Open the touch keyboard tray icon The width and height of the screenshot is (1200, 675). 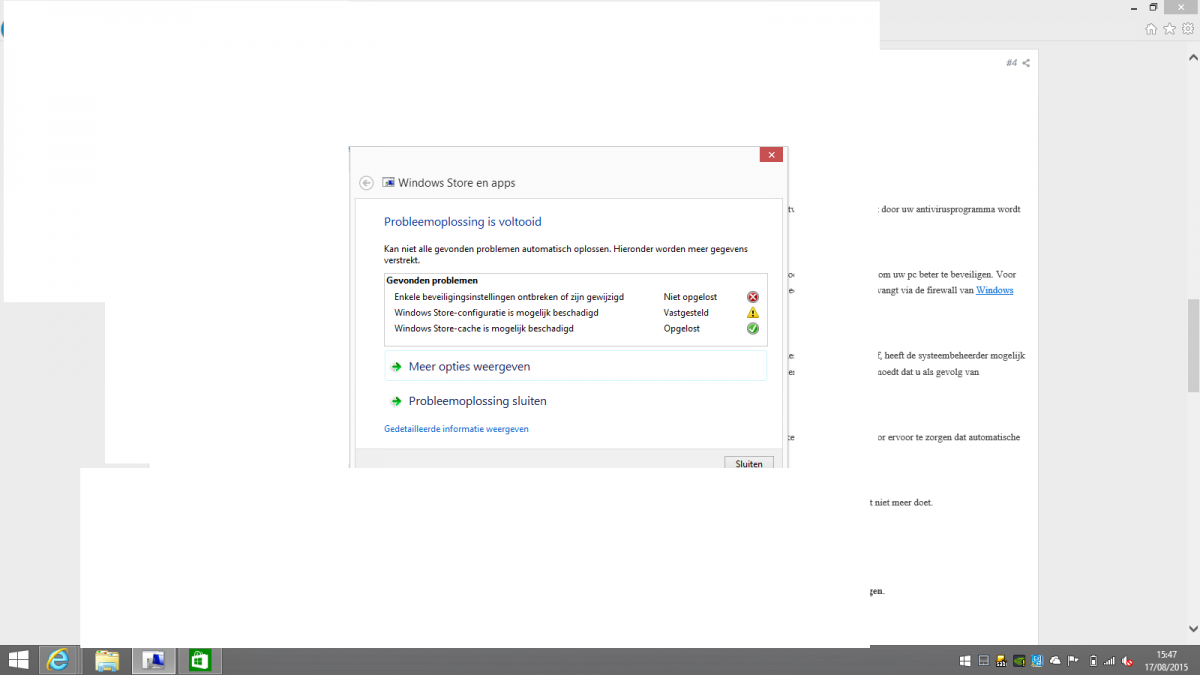983,661
